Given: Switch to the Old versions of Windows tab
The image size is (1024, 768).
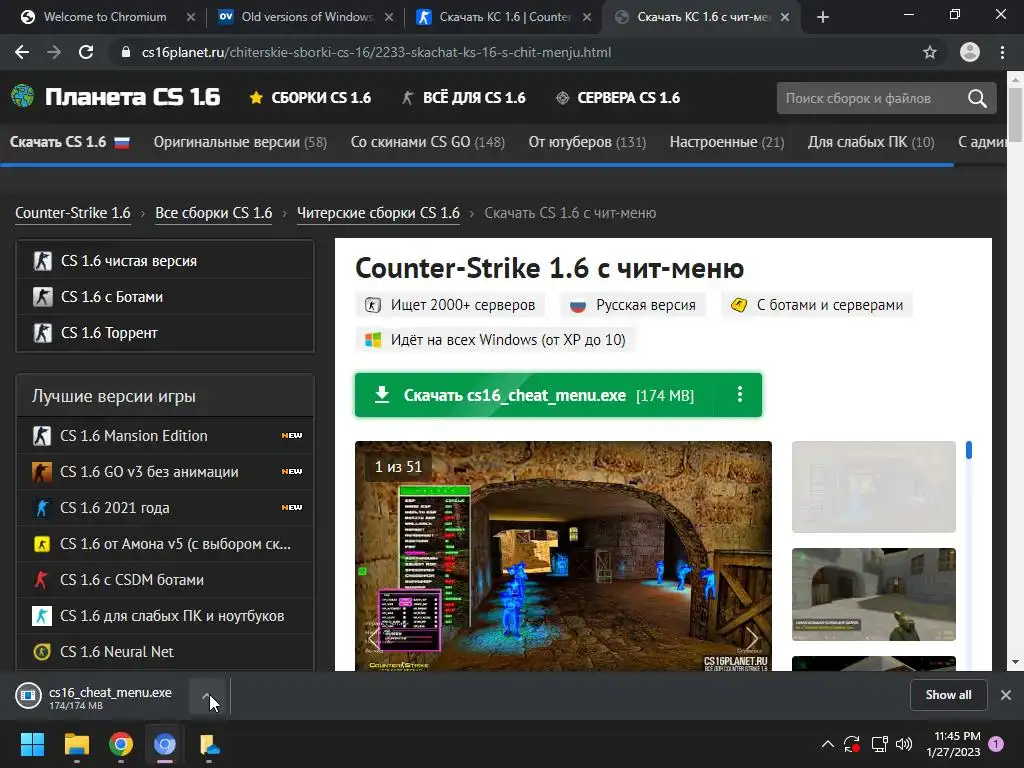Looking at the screenshot, I should pyautogui.click(x=307, y=17).
